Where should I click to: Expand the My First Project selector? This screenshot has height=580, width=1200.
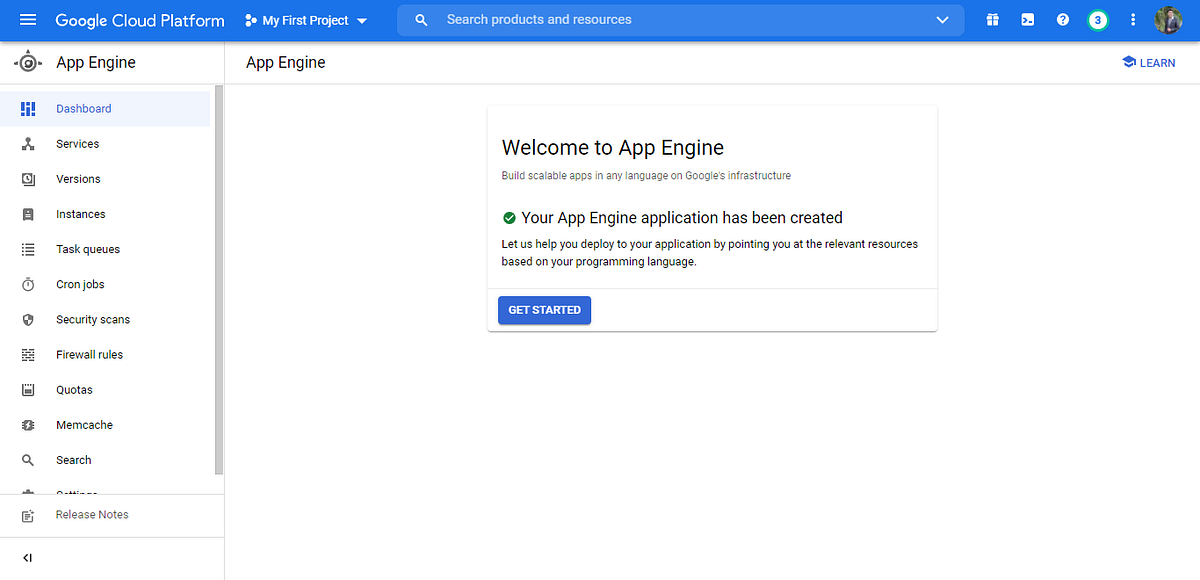click(x=305, y=19)
